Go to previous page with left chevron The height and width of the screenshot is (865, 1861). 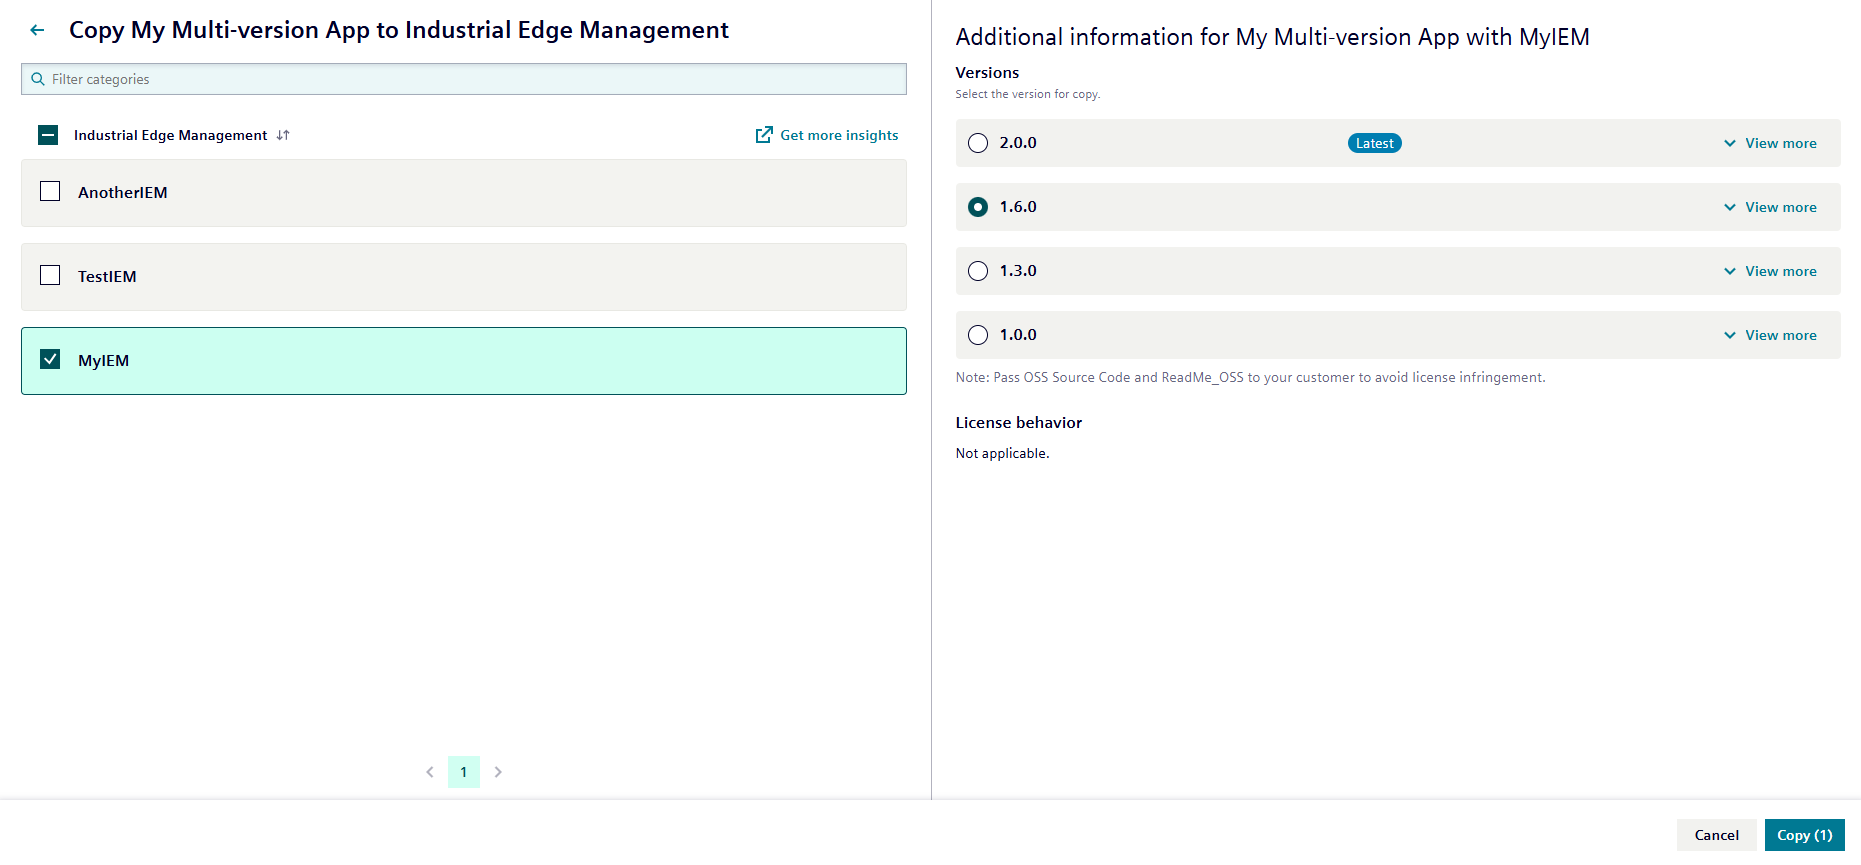430,772
